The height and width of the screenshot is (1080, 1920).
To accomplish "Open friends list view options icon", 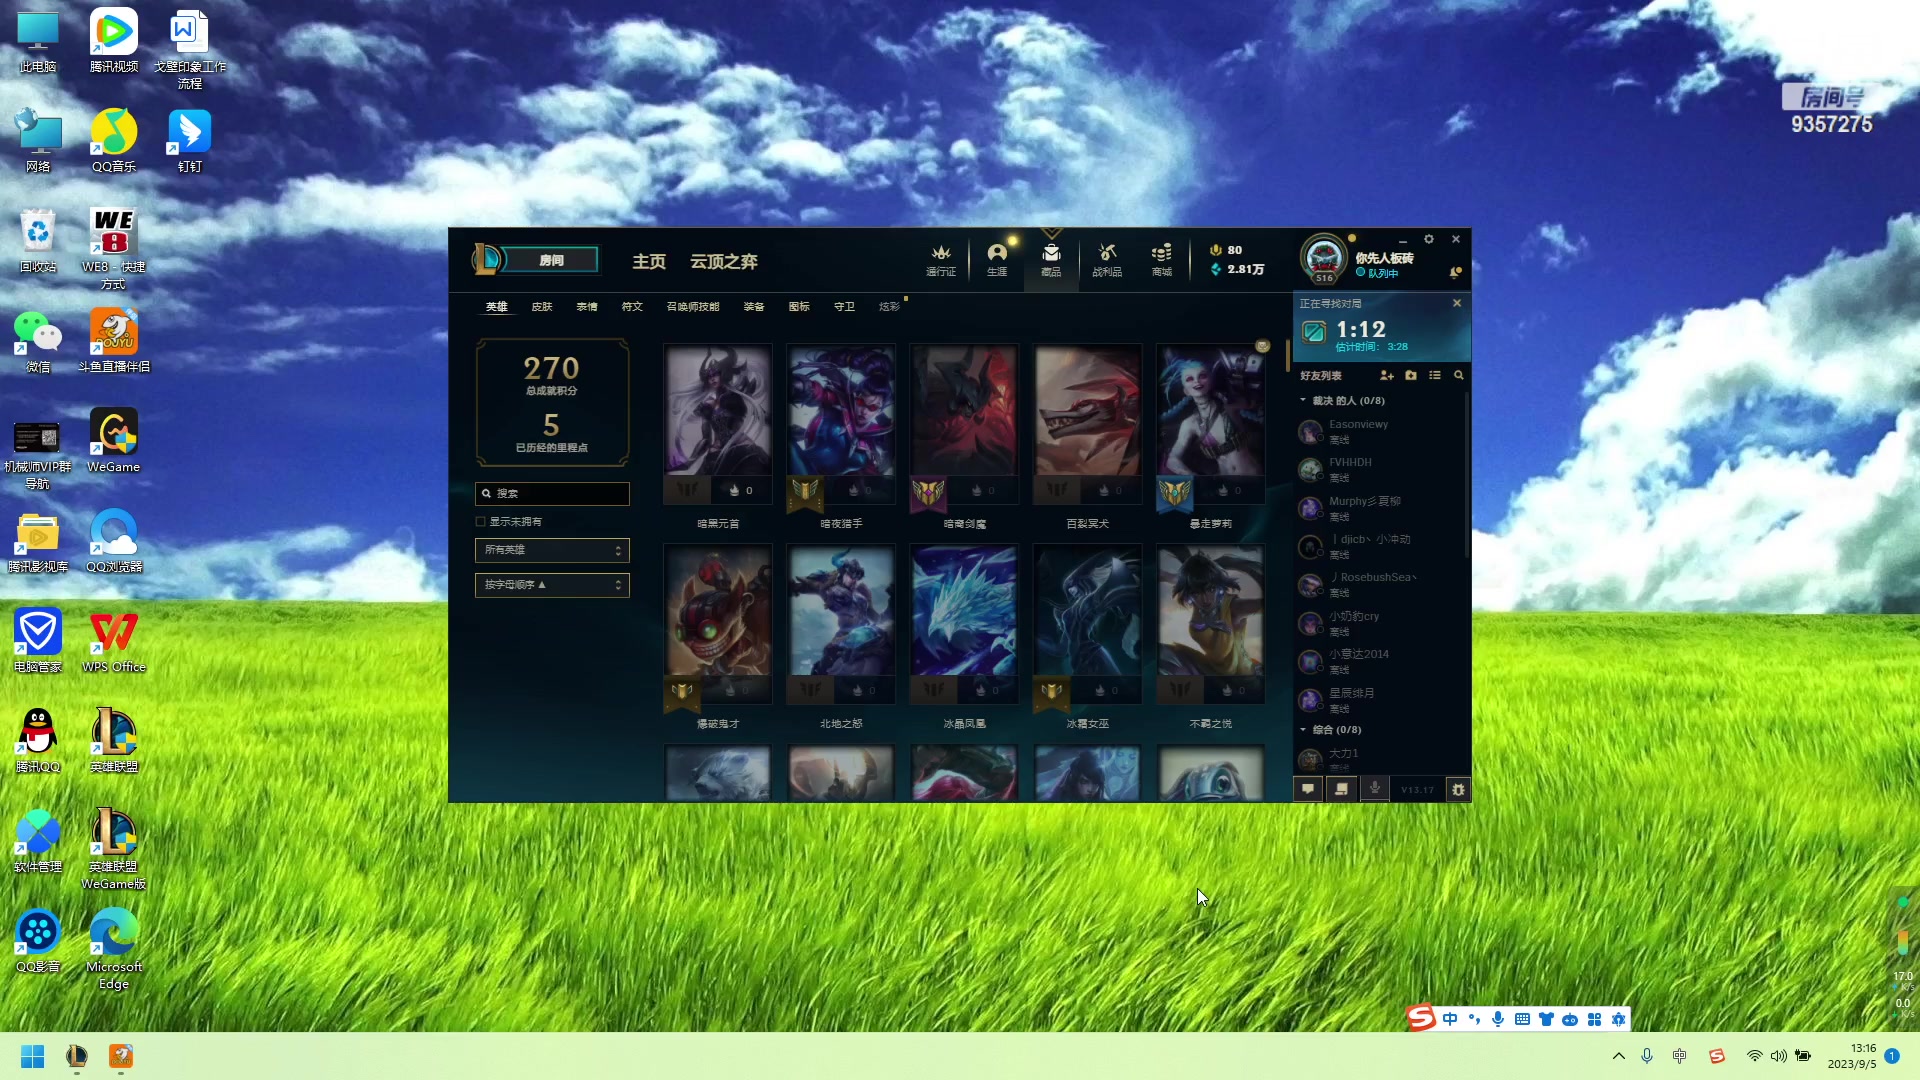I will pyautogui.click(x=1435, y=375).
